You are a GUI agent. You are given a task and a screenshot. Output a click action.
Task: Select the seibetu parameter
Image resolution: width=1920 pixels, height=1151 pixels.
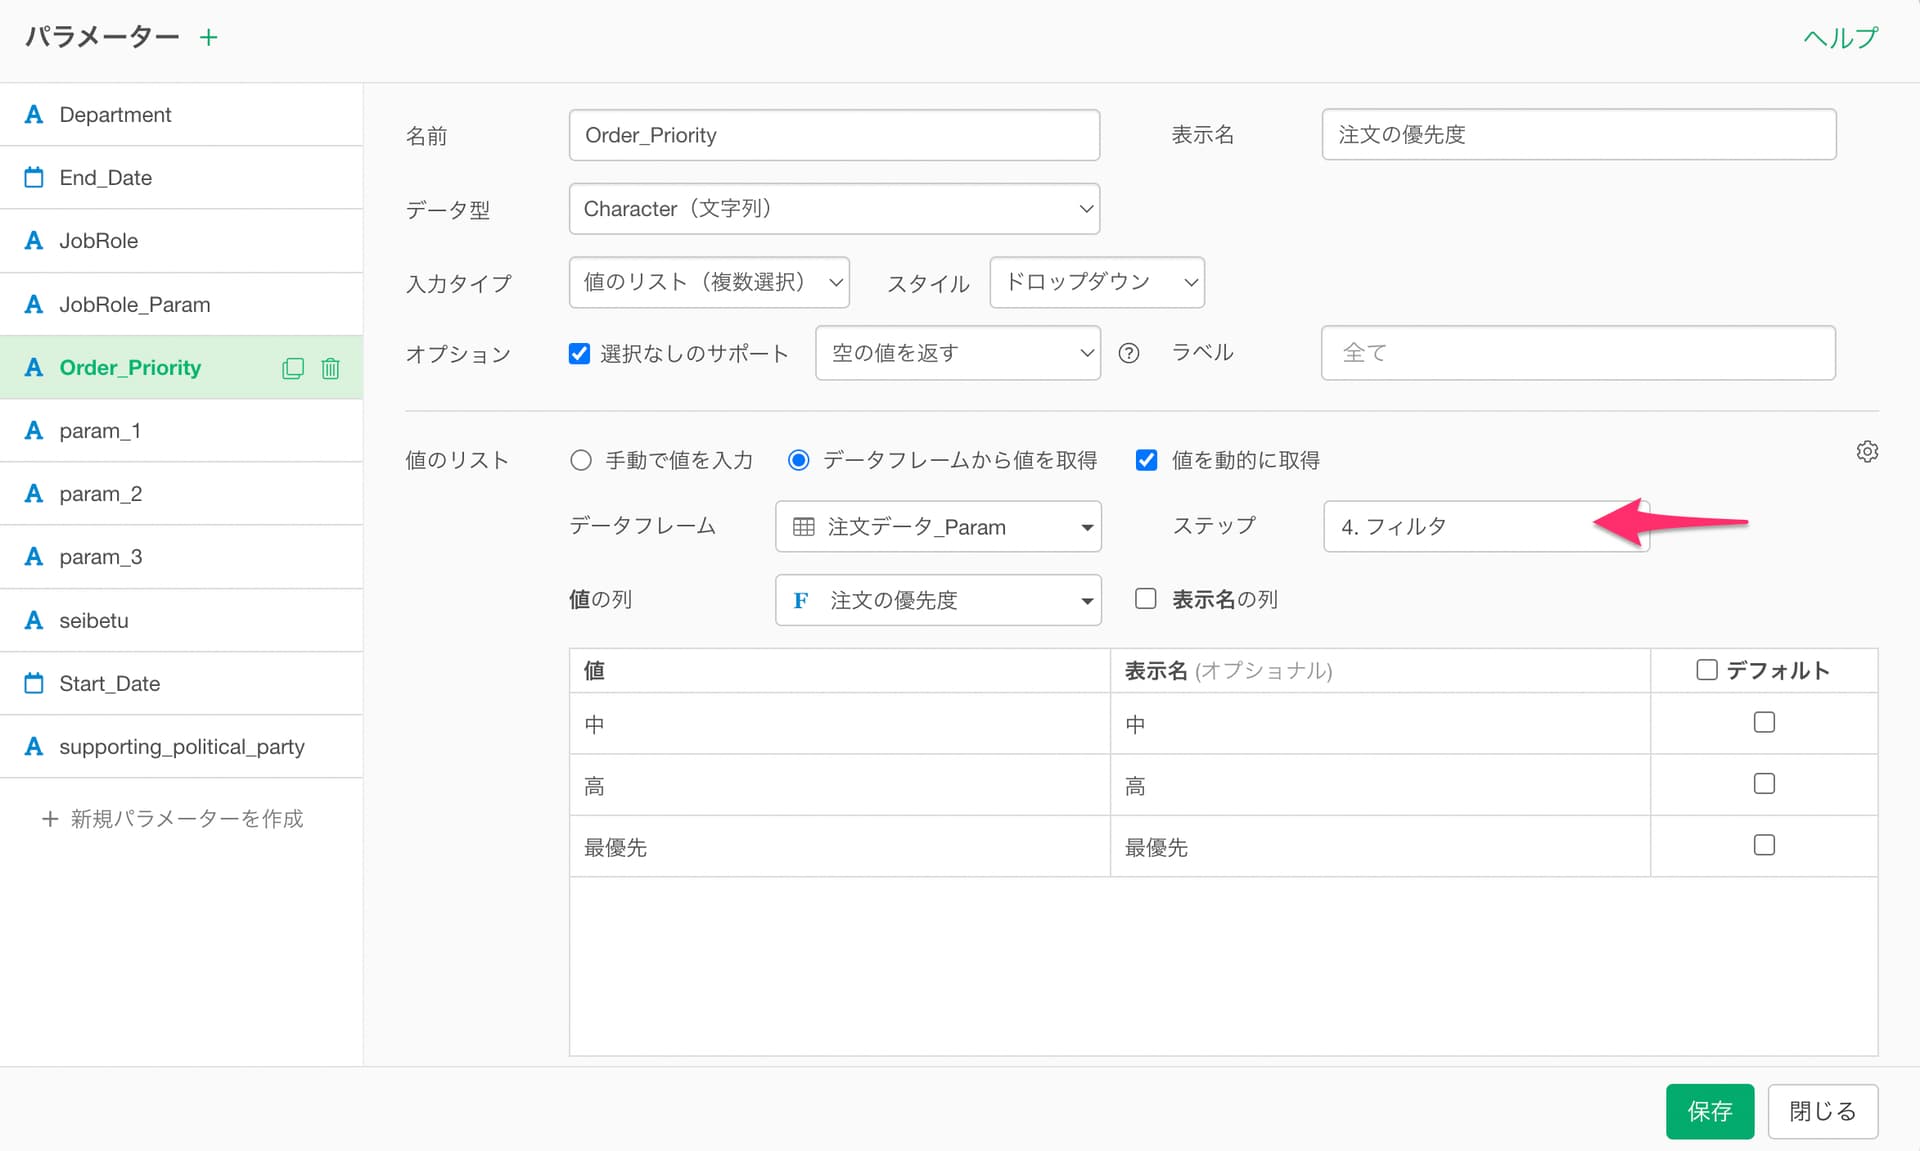(x=181, y=621)
